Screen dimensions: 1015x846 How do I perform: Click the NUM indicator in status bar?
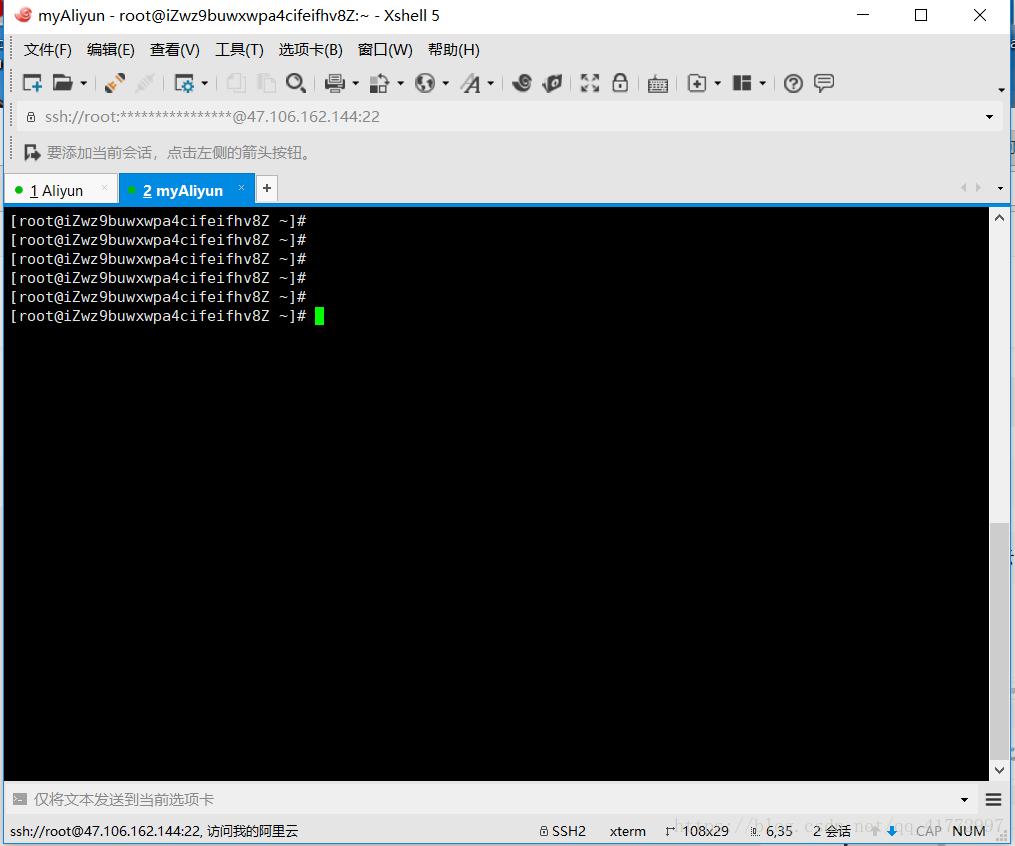tap(968, 831)
